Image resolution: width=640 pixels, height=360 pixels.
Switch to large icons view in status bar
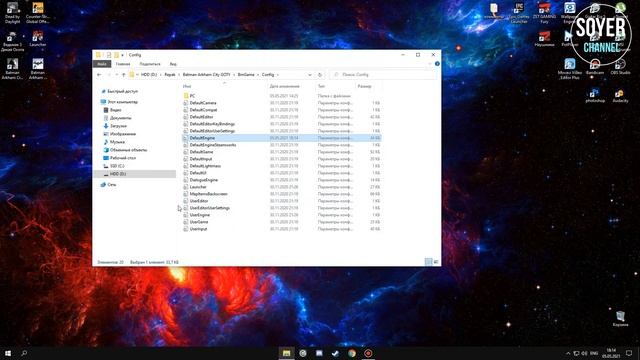436,262
